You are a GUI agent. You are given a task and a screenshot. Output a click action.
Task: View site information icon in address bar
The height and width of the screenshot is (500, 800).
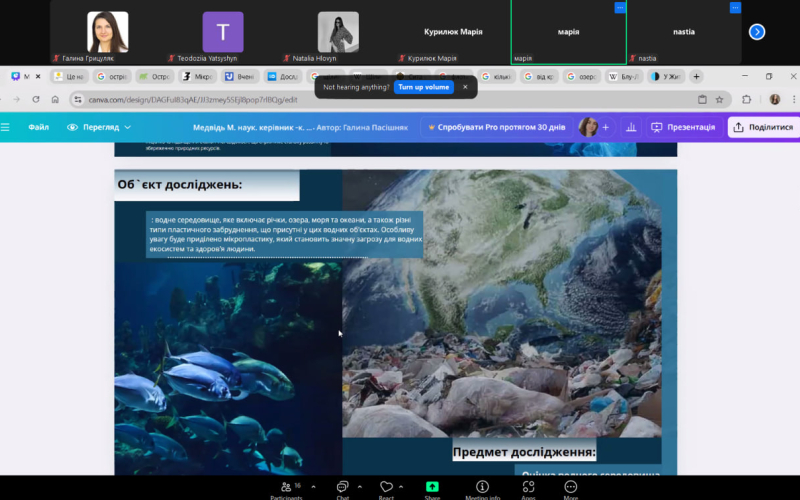coord(78,99)
